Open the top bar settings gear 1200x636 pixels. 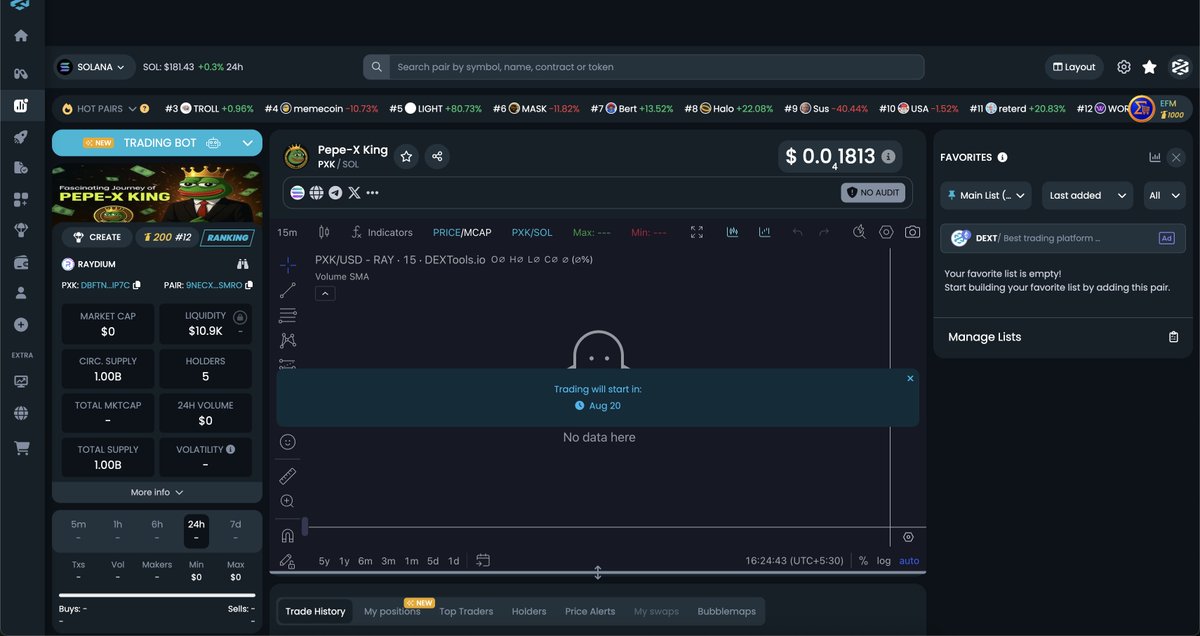point(1124,67)
